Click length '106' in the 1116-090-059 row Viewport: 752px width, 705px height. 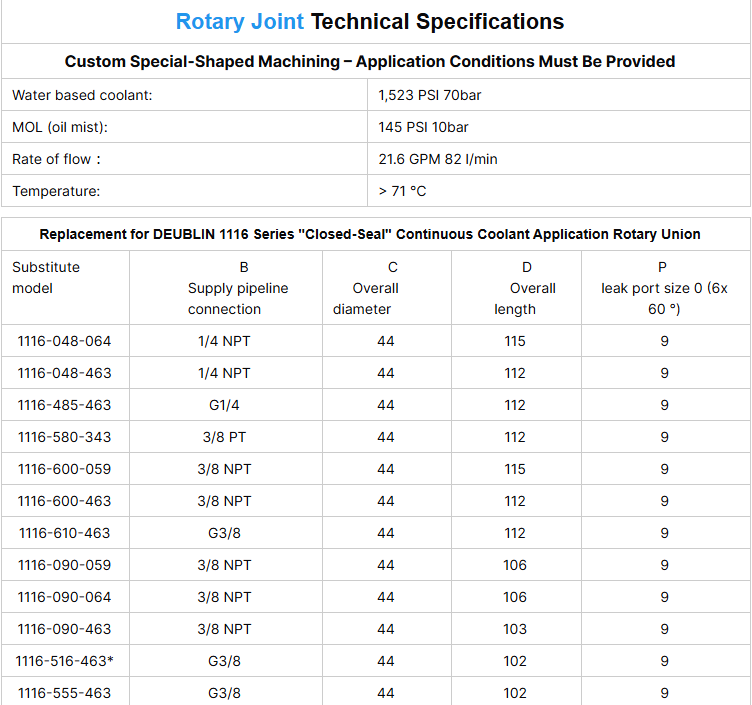pos(515,565)
